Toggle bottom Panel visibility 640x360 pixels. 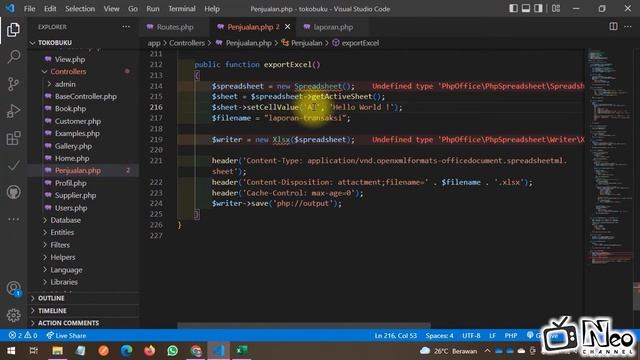(526, 8)
